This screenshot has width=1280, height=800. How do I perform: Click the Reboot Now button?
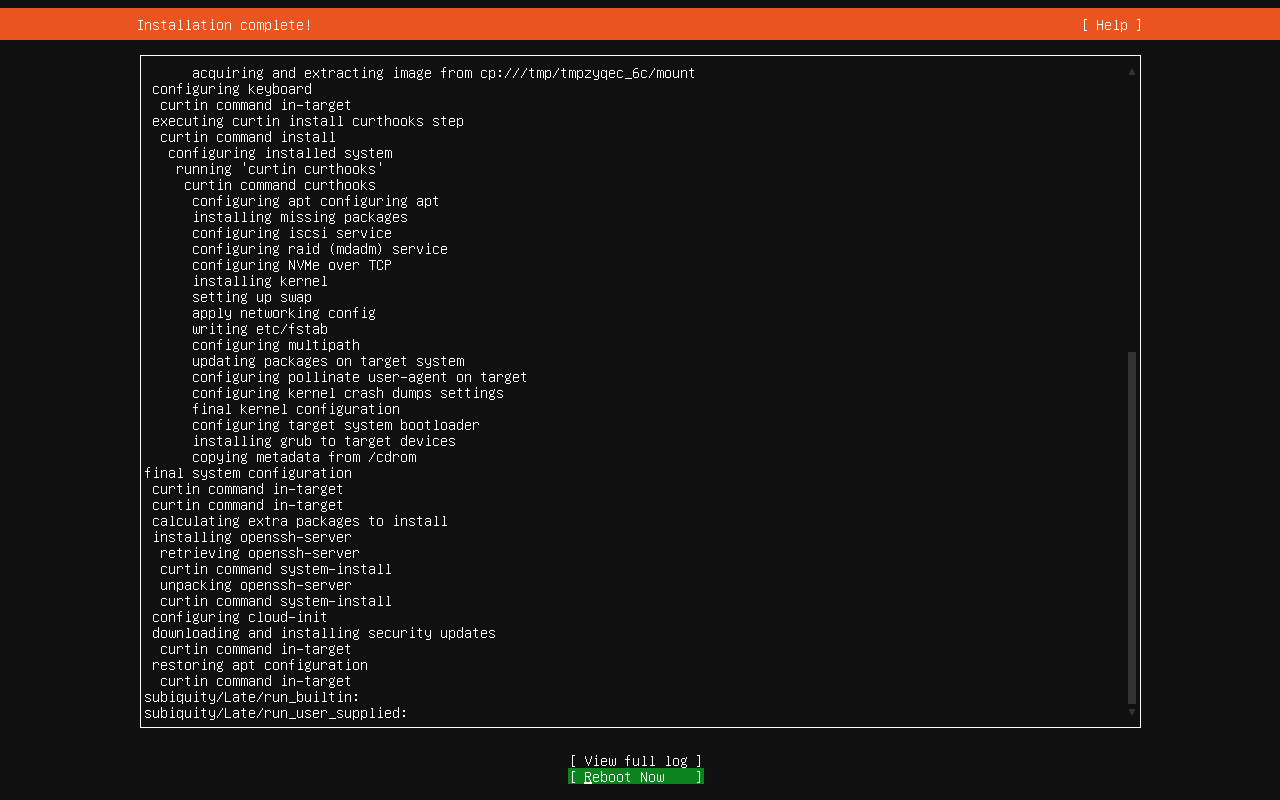click(636, 777)
